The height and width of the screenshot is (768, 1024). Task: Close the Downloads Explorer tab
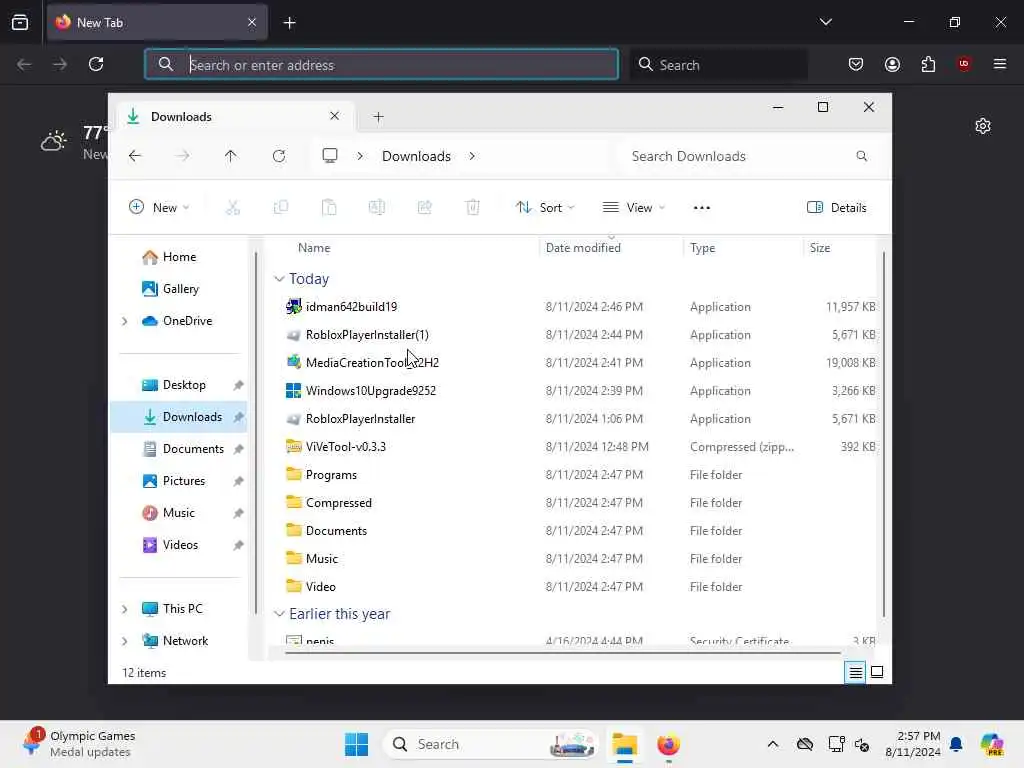(334, 116)
